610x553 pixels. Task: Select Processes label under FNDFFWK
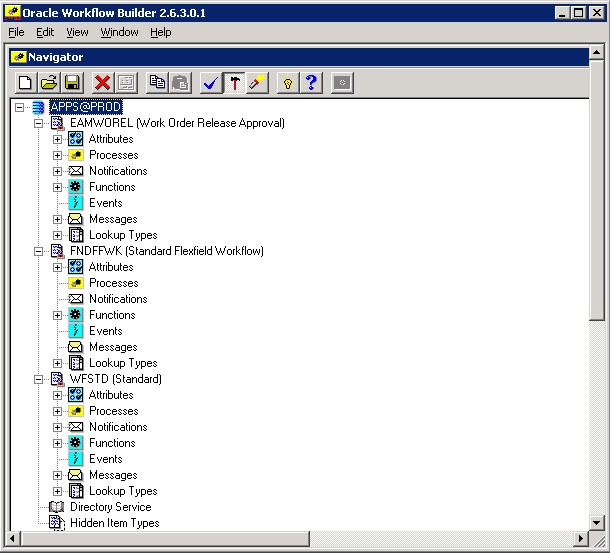[114, 283]
